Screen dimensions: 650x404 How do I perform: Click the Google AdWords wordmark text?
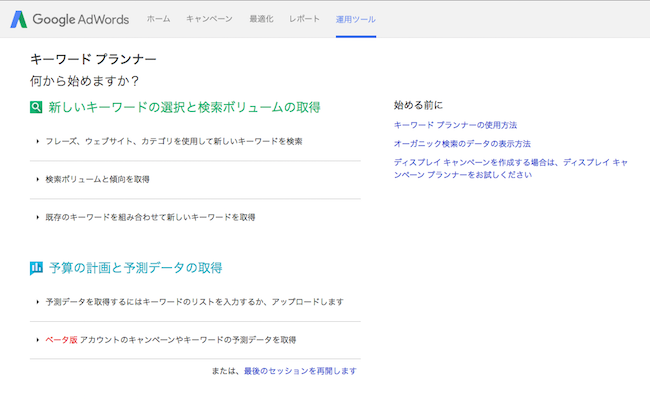(x=81, y=19)
